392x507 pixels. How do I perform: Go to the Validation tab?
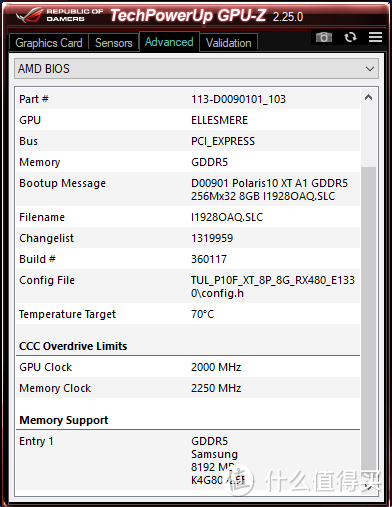pos(229,43)
